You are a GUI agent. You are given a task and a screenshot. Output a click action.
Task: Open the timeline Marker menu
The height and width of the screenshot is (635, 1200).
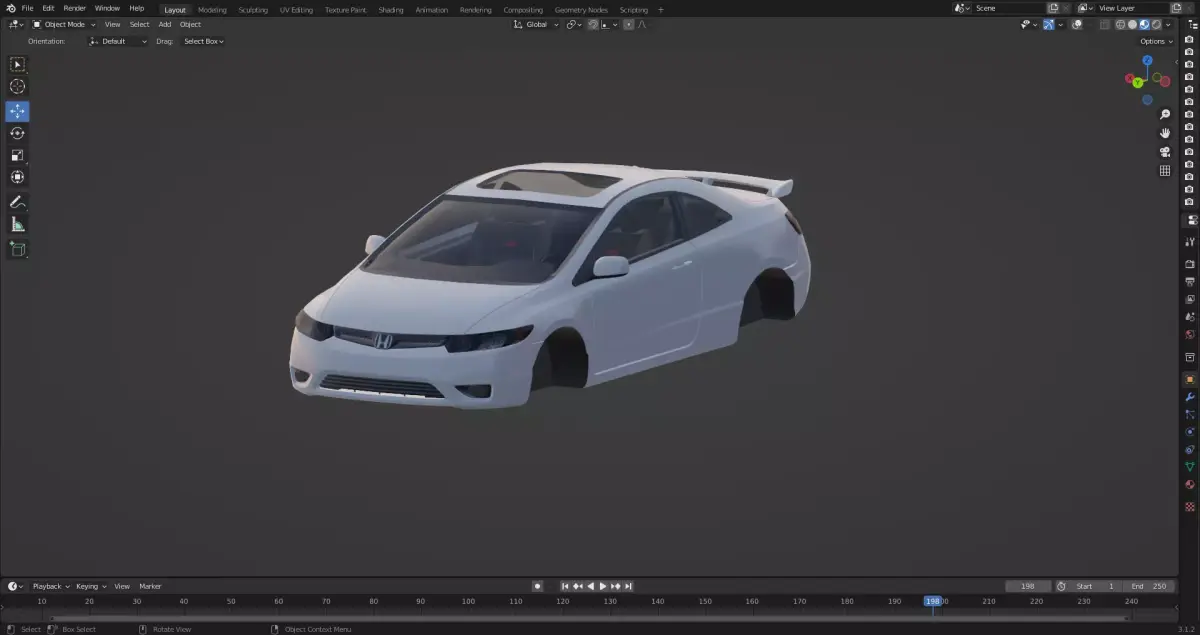tap(150, 586)
